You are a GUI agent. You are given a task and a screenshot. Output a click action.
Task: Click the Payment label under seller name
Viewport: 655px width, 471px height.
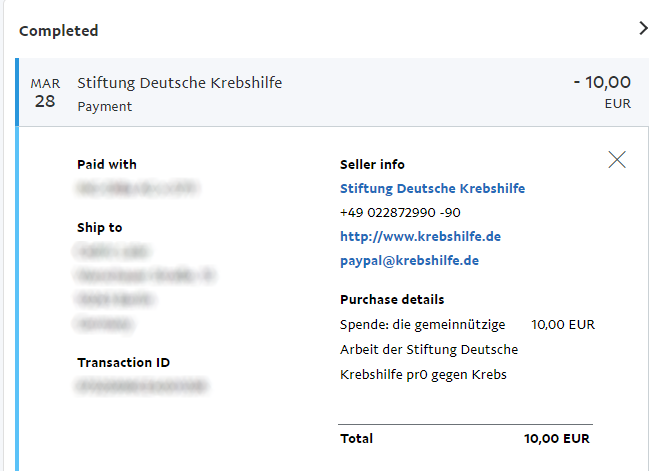coord(104,106)
